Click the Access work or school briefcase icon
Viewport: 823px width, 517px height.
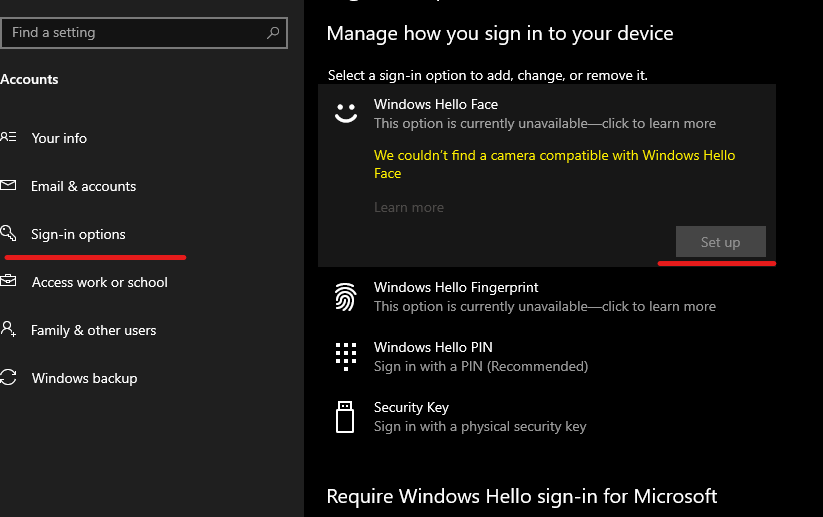(8, 282)
